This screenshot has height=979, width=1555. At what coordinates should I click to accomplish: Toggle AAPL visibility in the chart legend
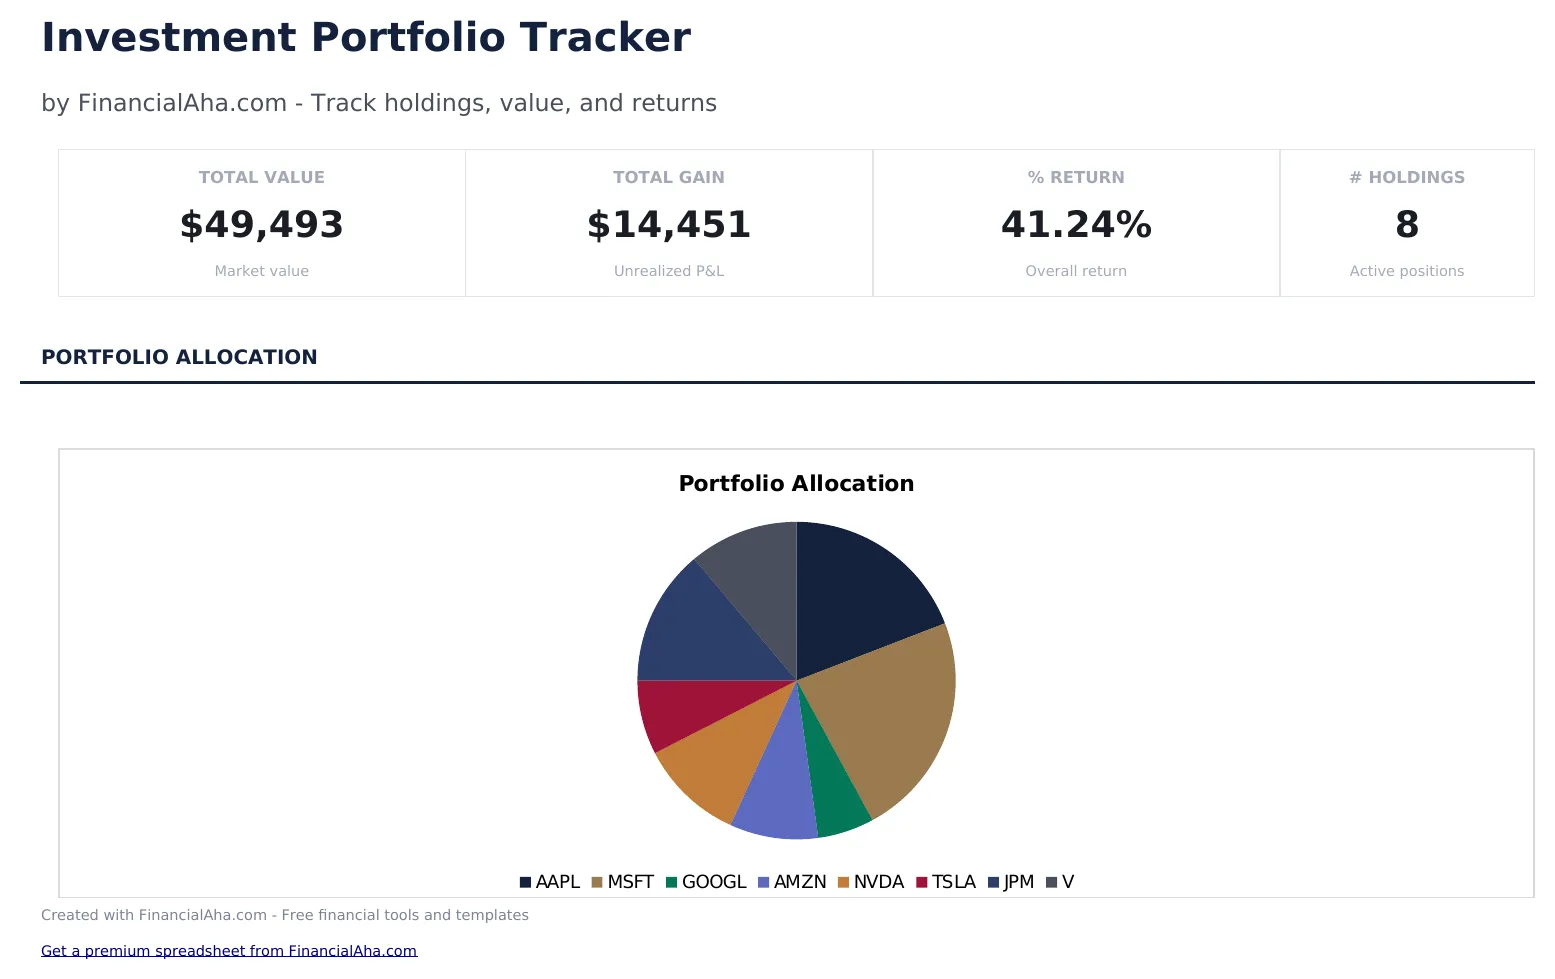pyautogui.click(x=549, y=882)
